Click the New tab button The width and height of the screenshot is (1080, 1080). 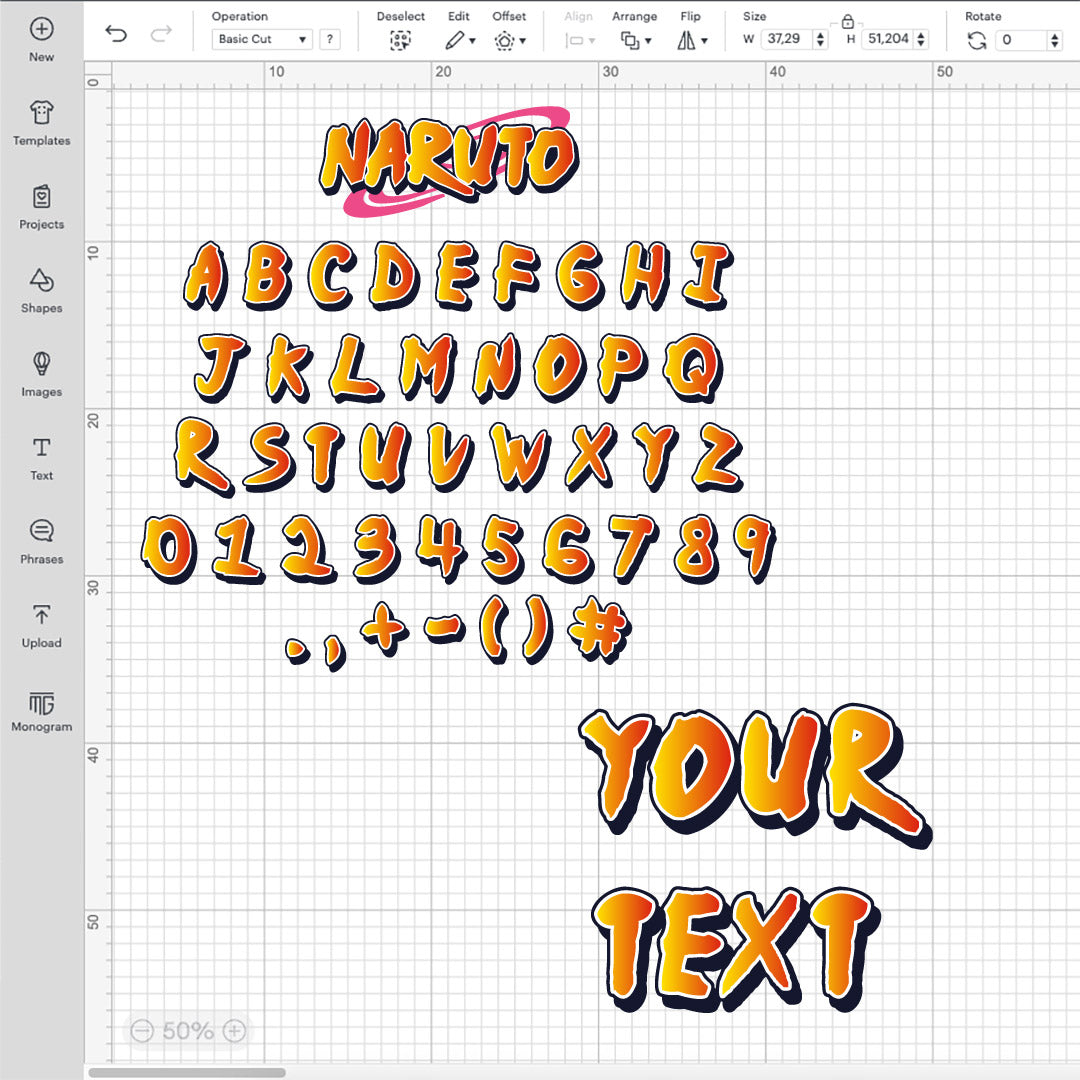click(41, 29)
